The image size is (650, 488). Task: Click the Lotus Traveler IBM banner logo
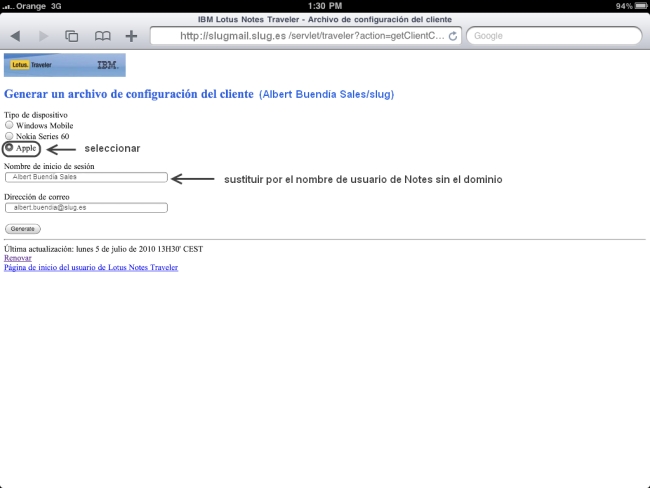[x=65, y=65]
